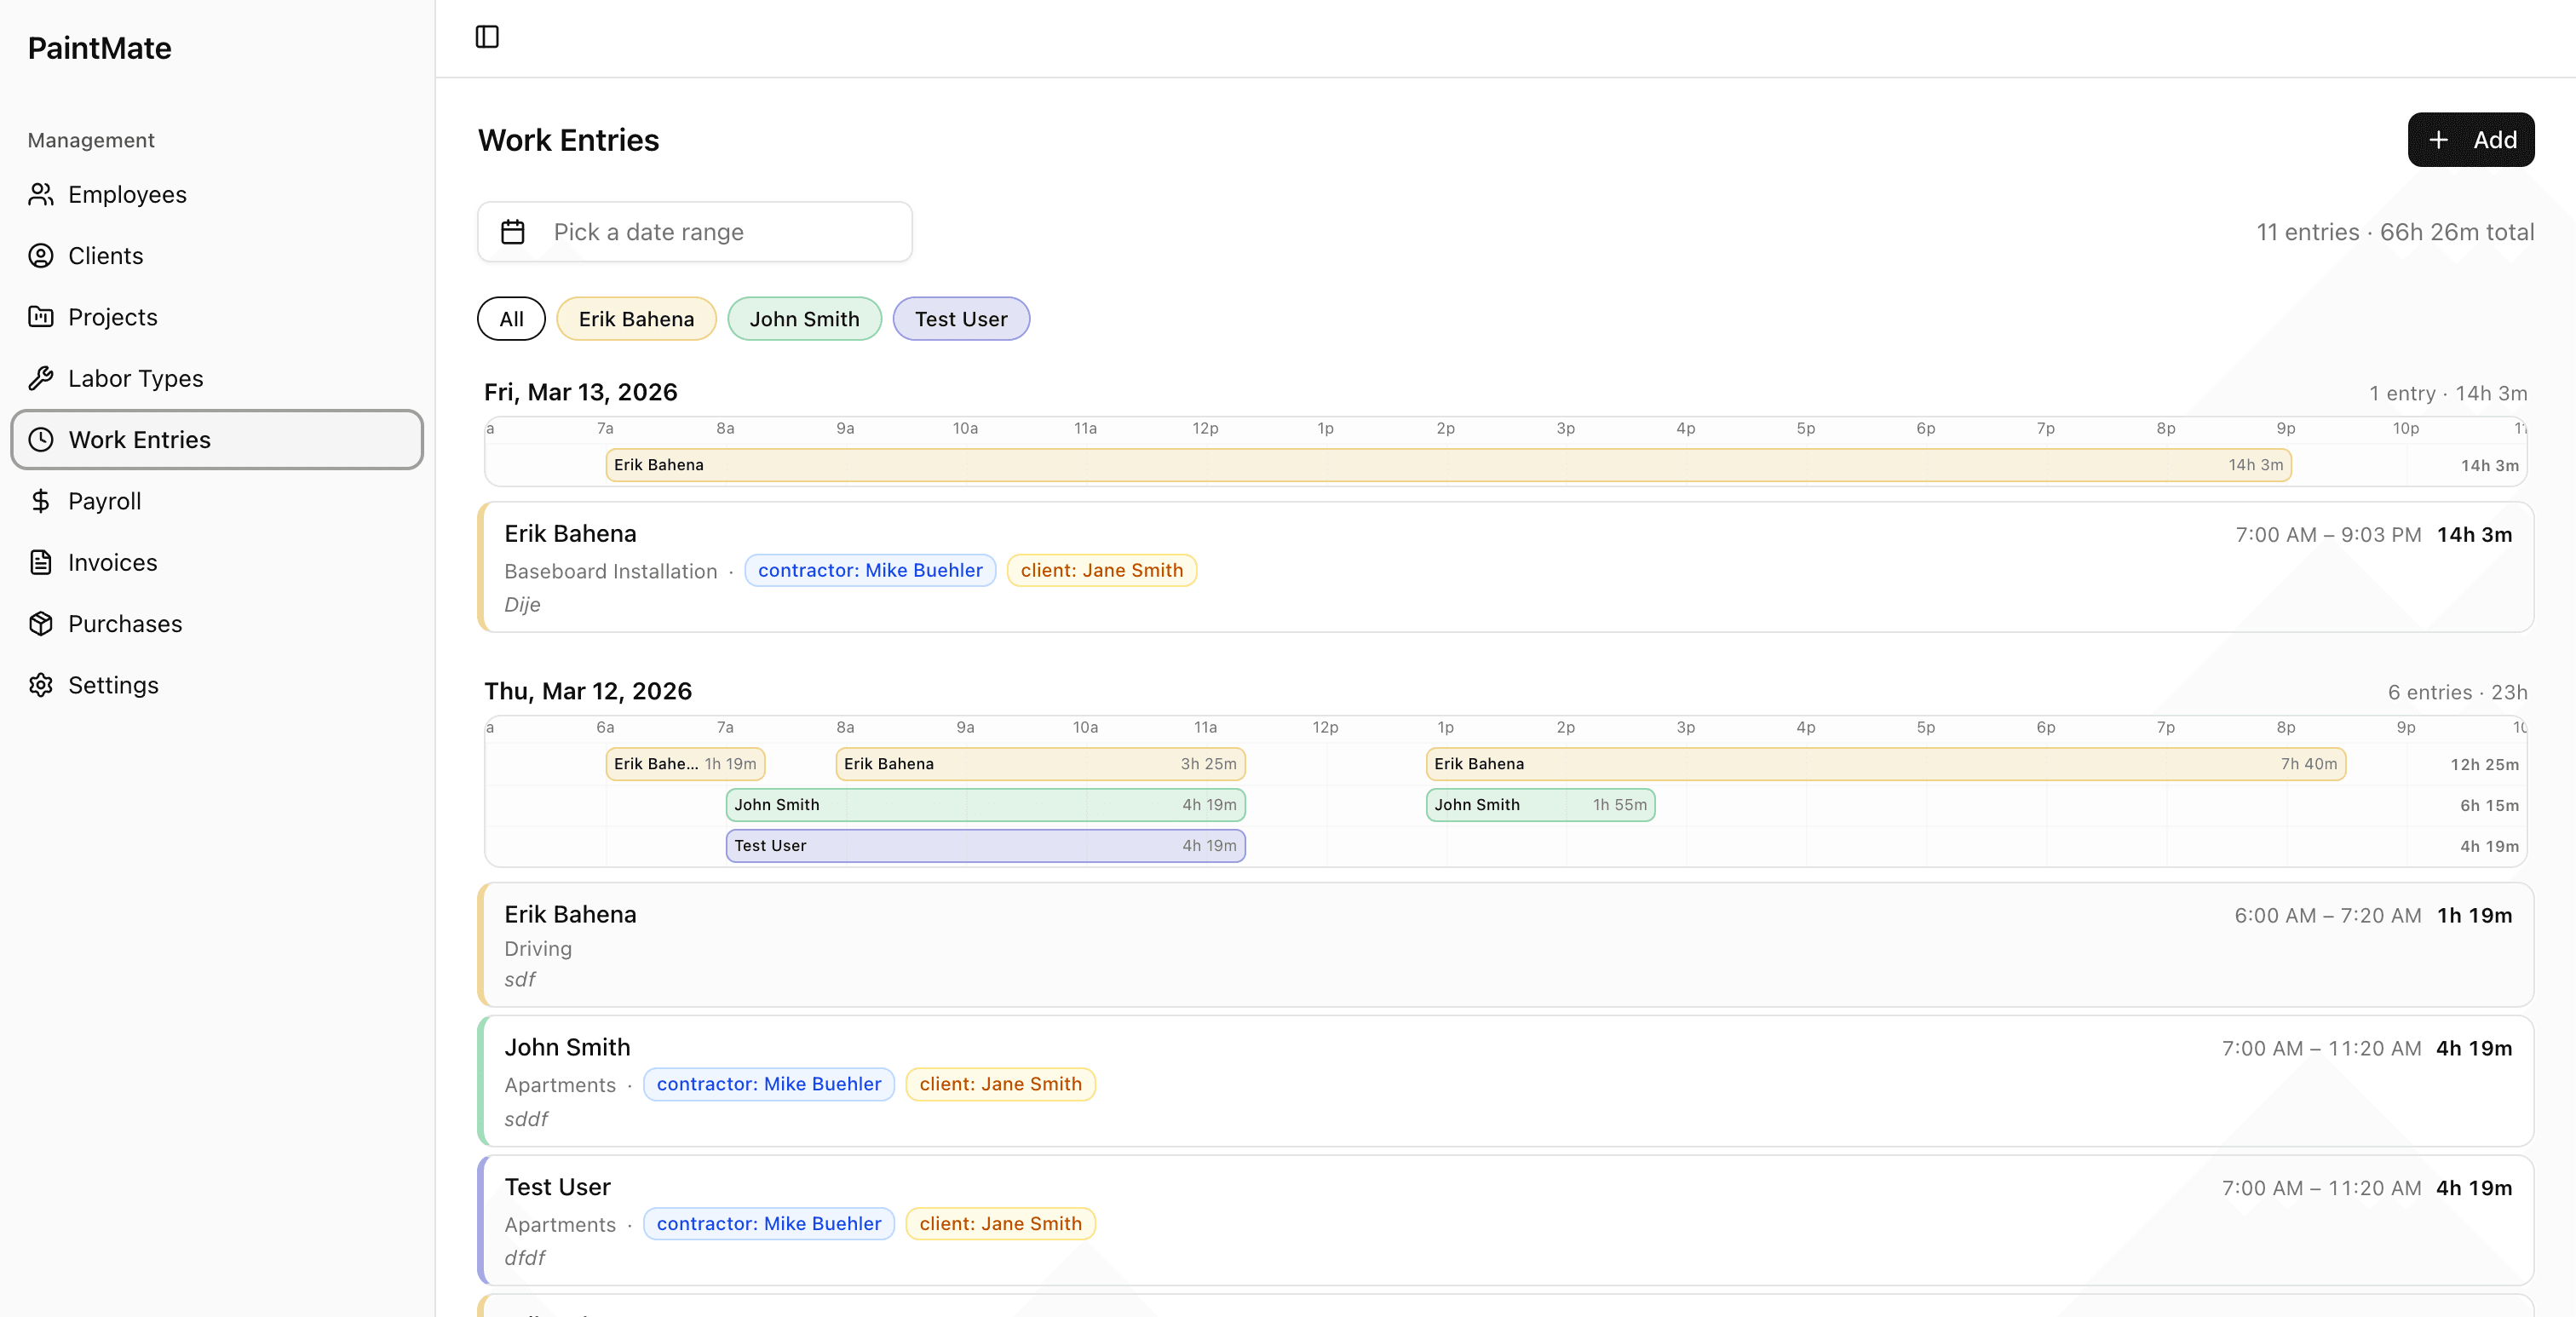The height and width of the screenshot is (1317, 2576).
Task: Filter entries by Erik Bahena chip
Action: pos(636,319)
